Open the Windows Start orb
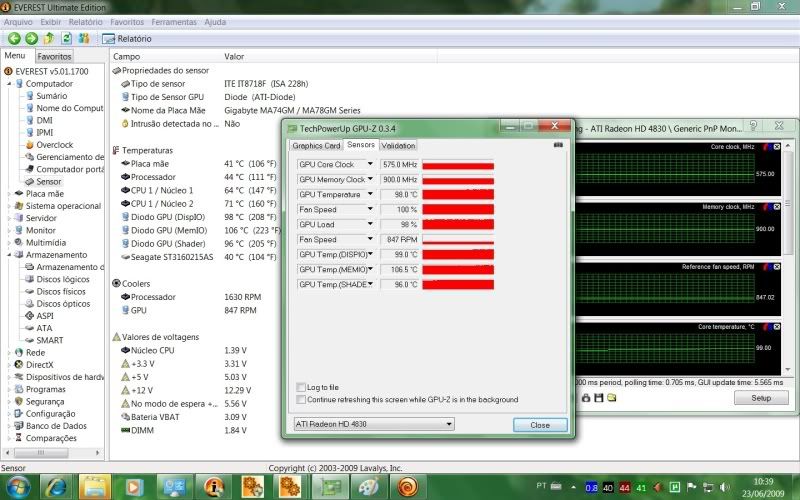Image resolution: width=800 pixels, height=500 pixels. click(18, 487)
